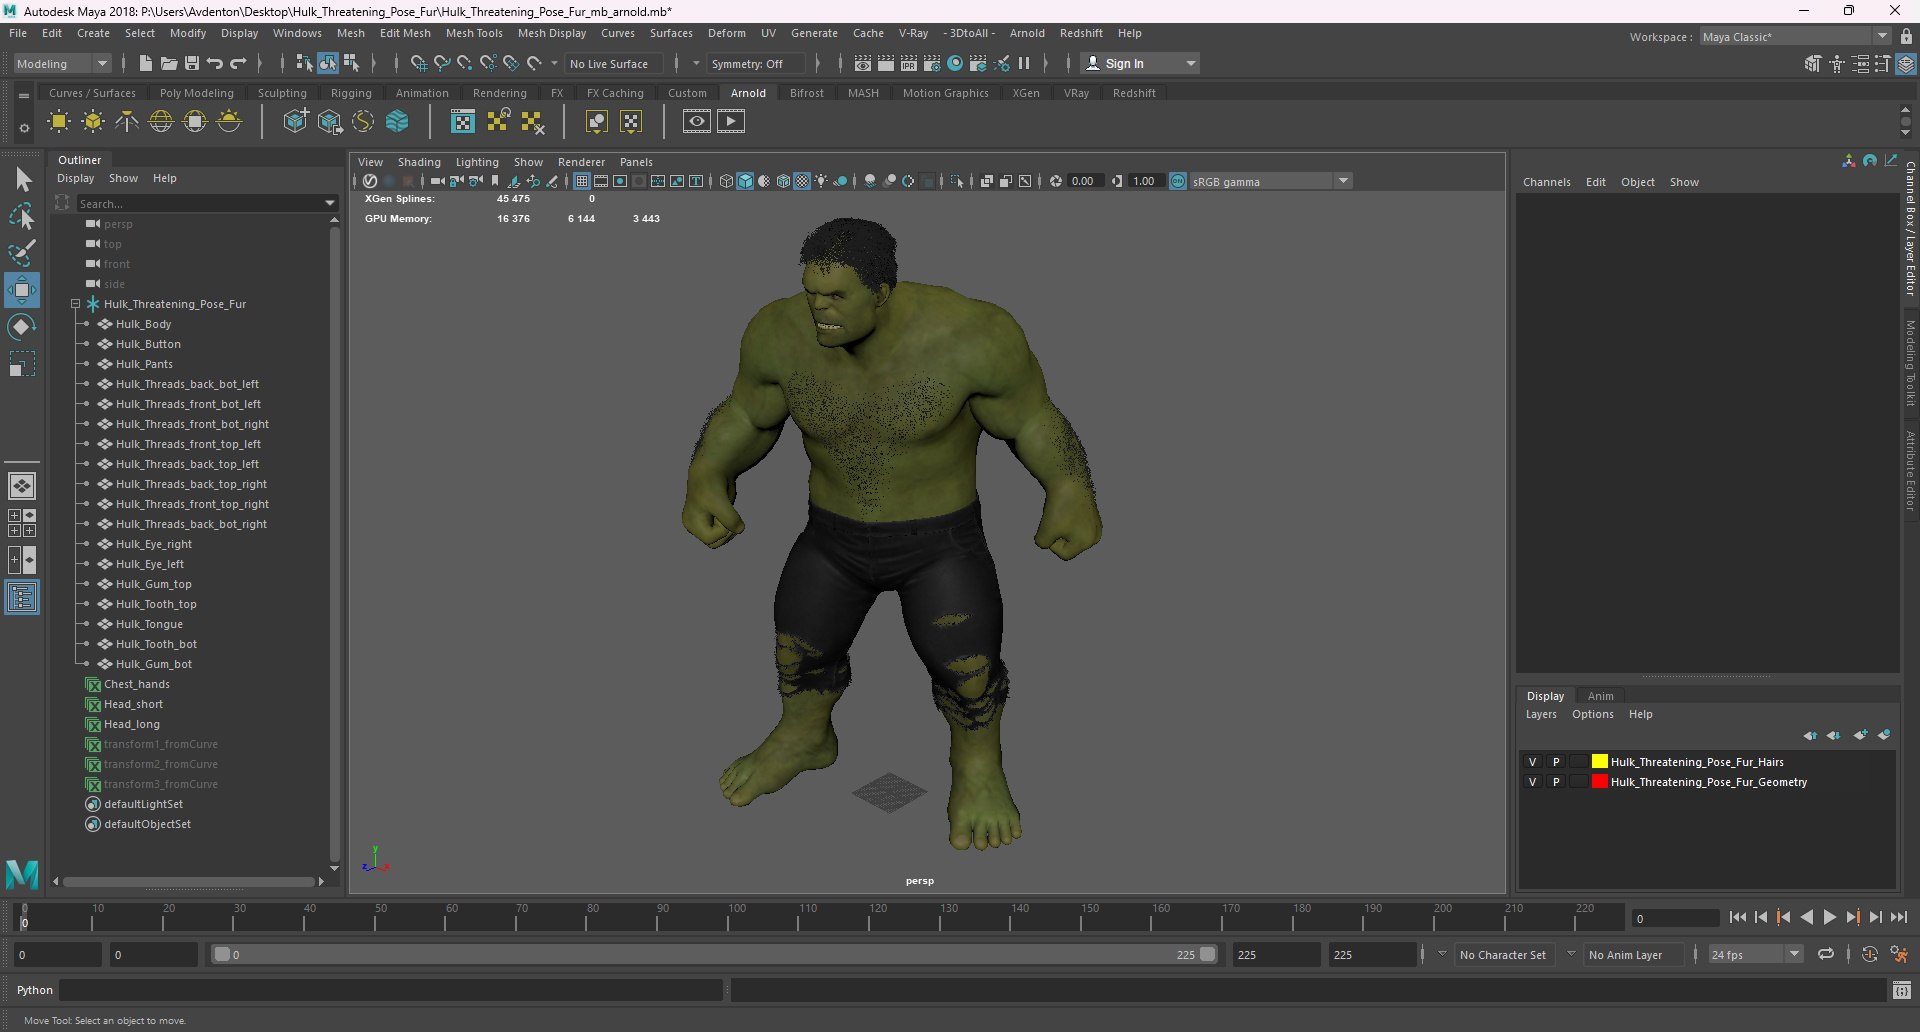Toggle visibility of Hulk_Threatening_Pose_Fur_Geometry layer

(x=1532, y=782)
